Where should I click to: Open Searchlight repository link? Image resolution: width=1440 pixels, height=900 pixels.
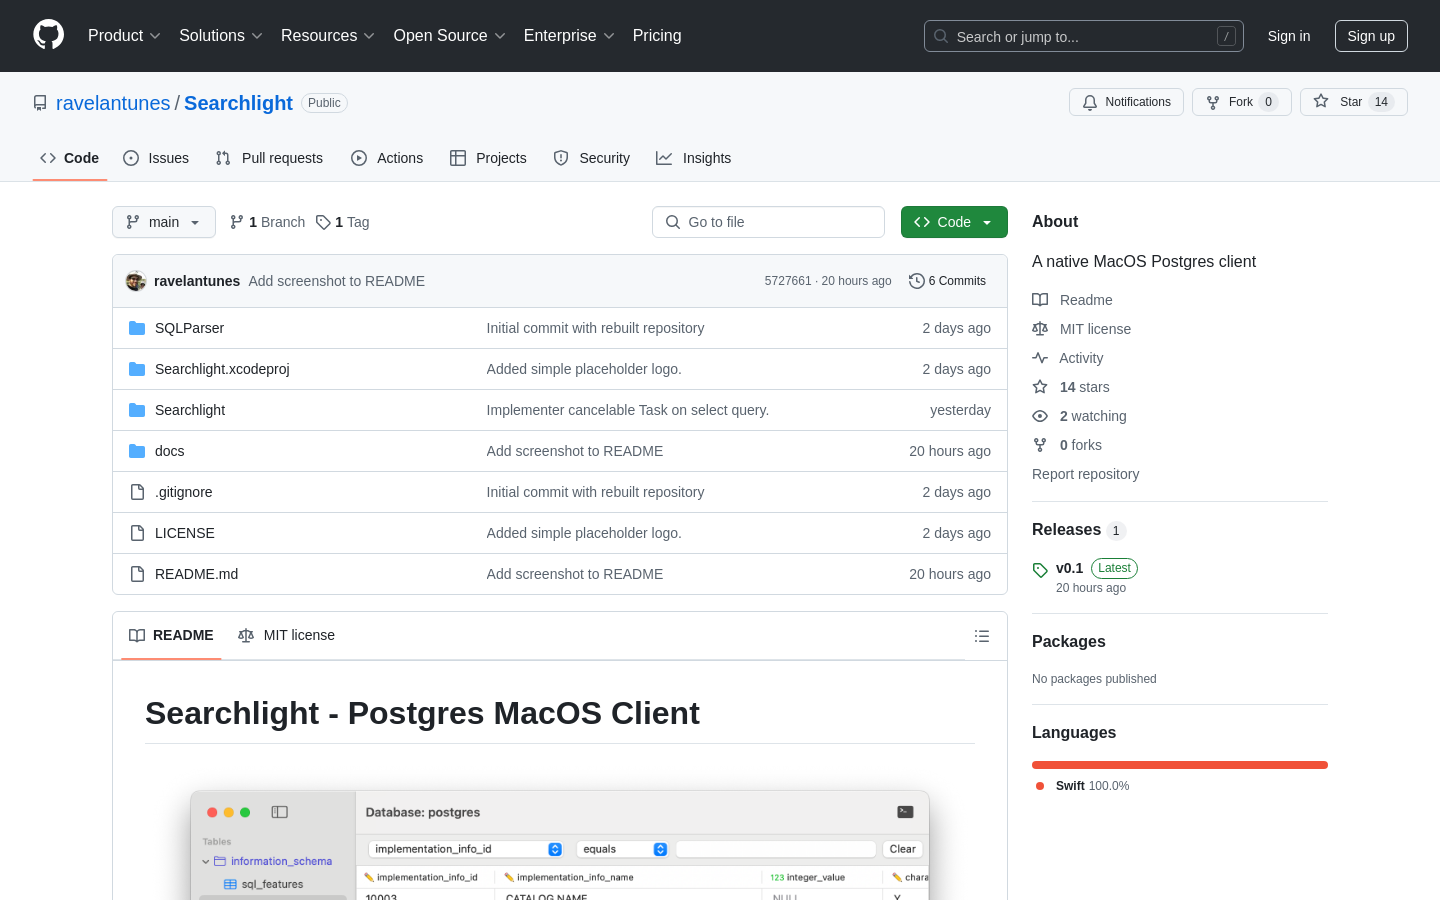tap(238, 103)
